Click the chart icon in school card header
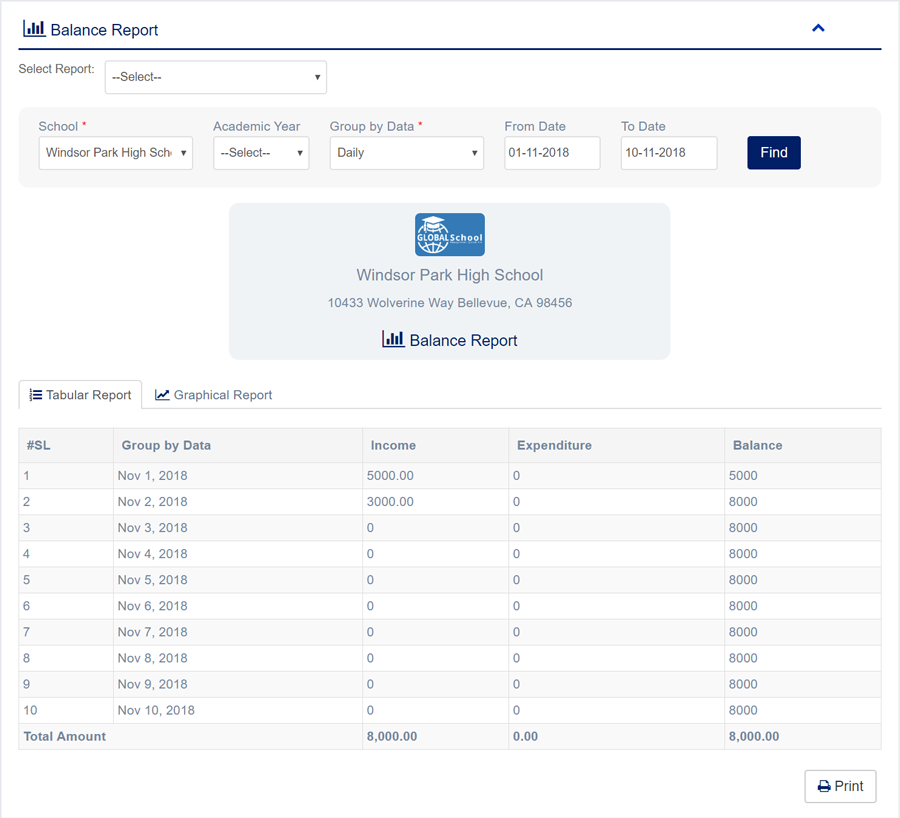900x818 pixels. coord(393,339)
